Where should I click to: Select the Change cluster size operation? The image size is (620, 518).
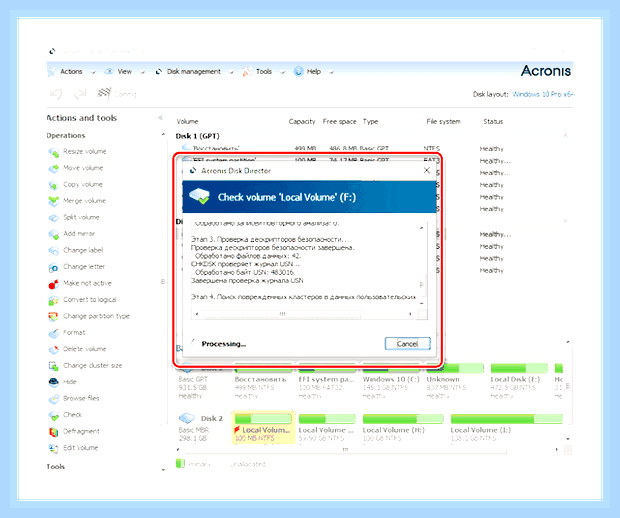coord(93,365)
